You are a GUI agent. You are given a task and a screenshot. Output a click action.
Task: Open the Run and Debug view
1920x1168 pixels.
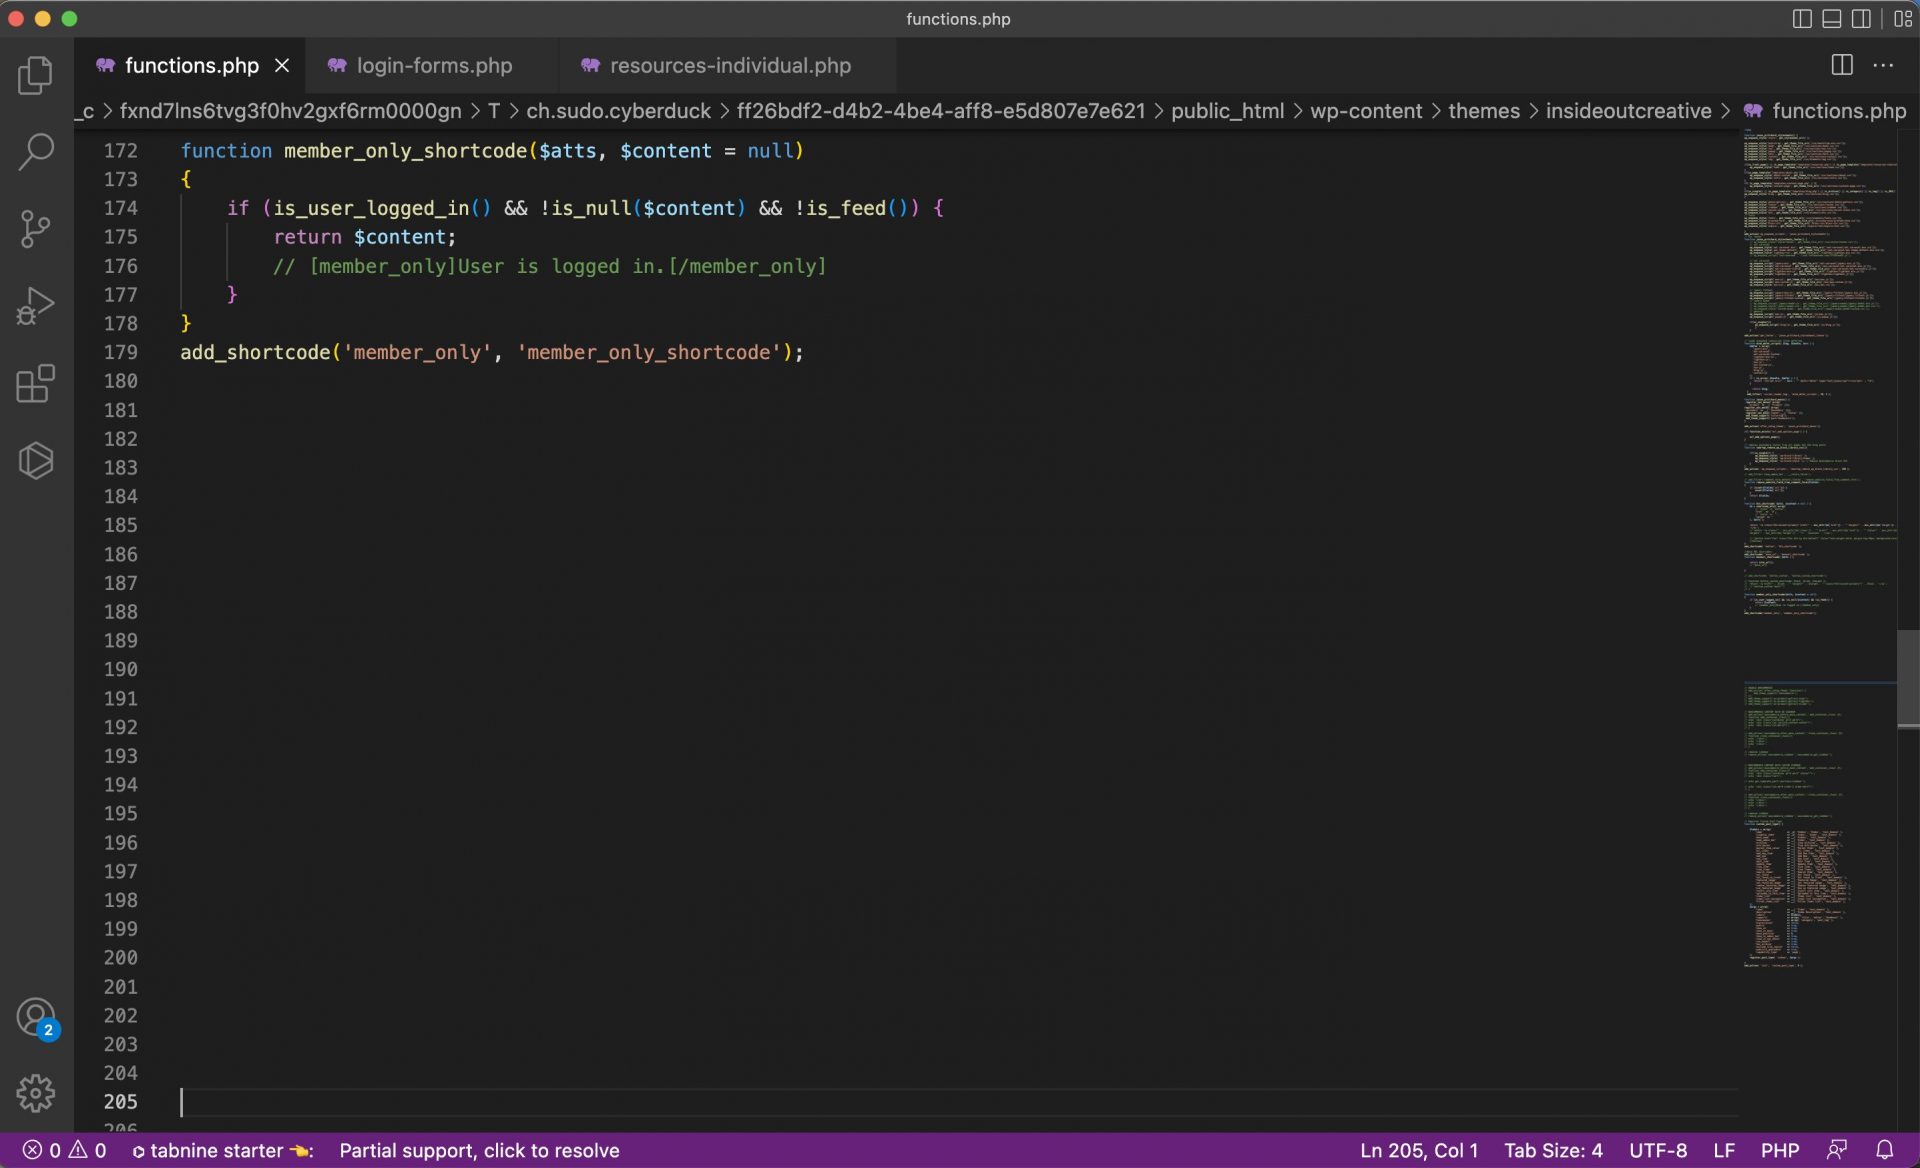point(36,306)
